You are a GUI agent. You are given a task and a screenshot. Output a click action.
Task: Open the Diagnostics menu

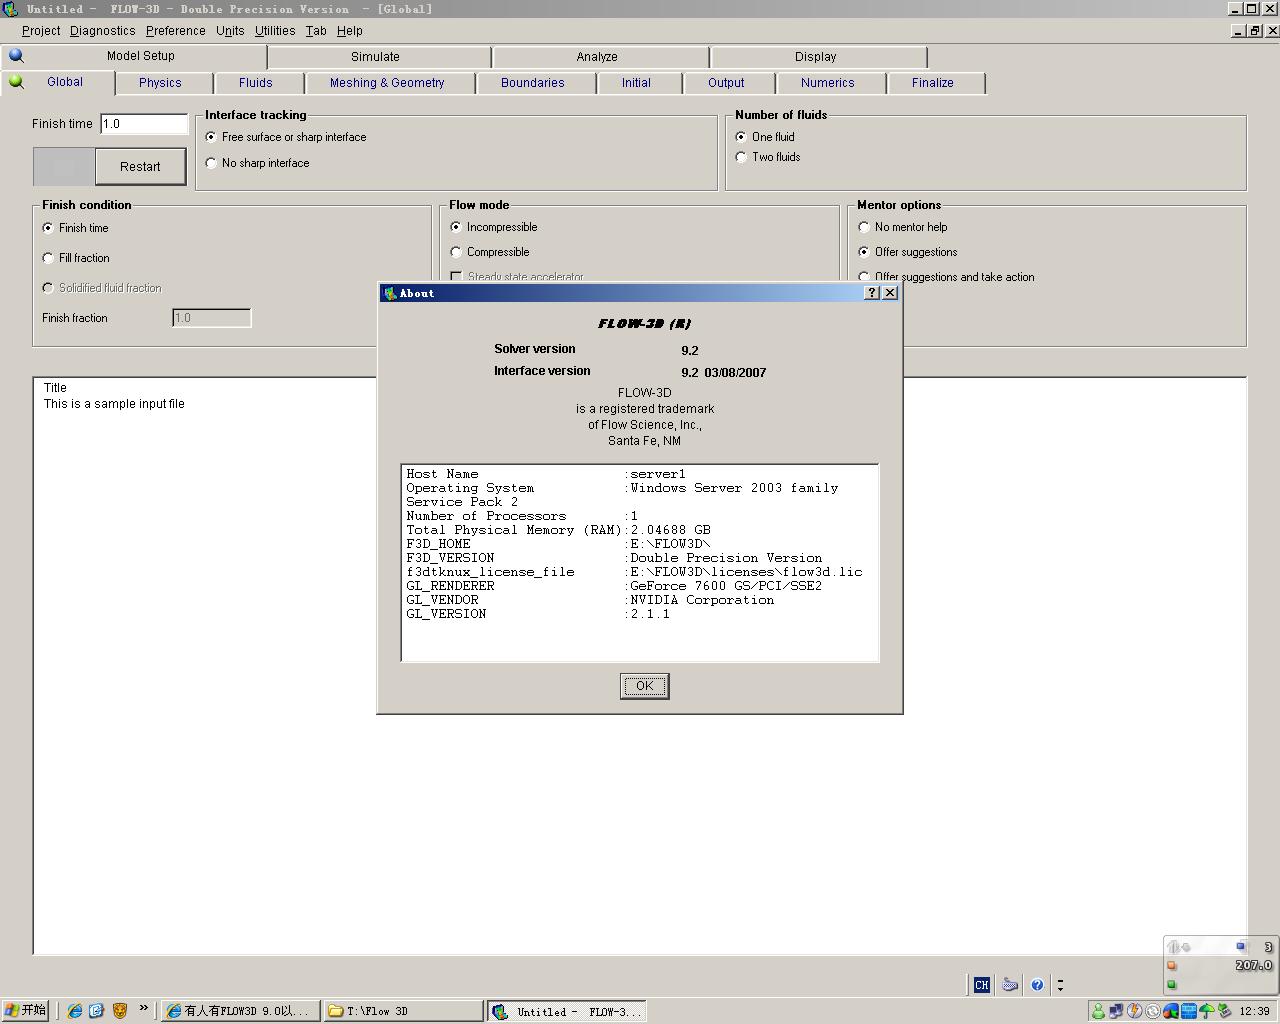(102, 30)
